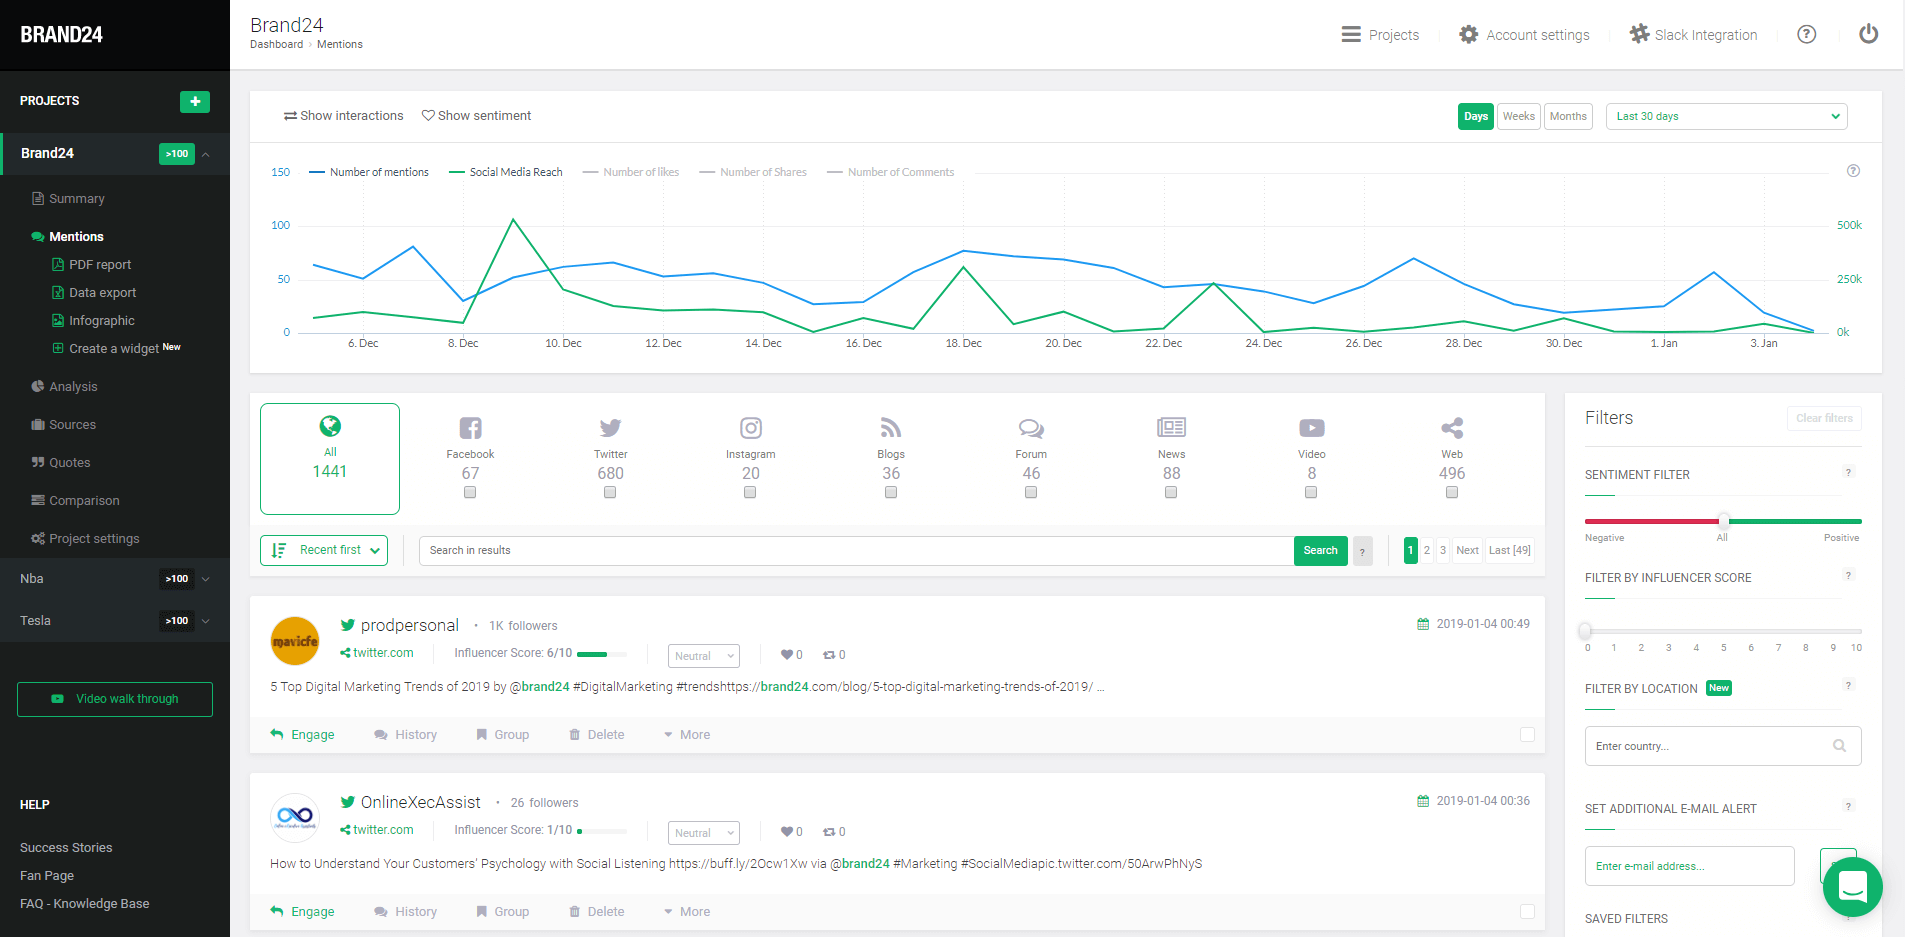Click OnlineXecAssist avatar image
Viewport: 1905px width, 937px height.
pos(295,818)
